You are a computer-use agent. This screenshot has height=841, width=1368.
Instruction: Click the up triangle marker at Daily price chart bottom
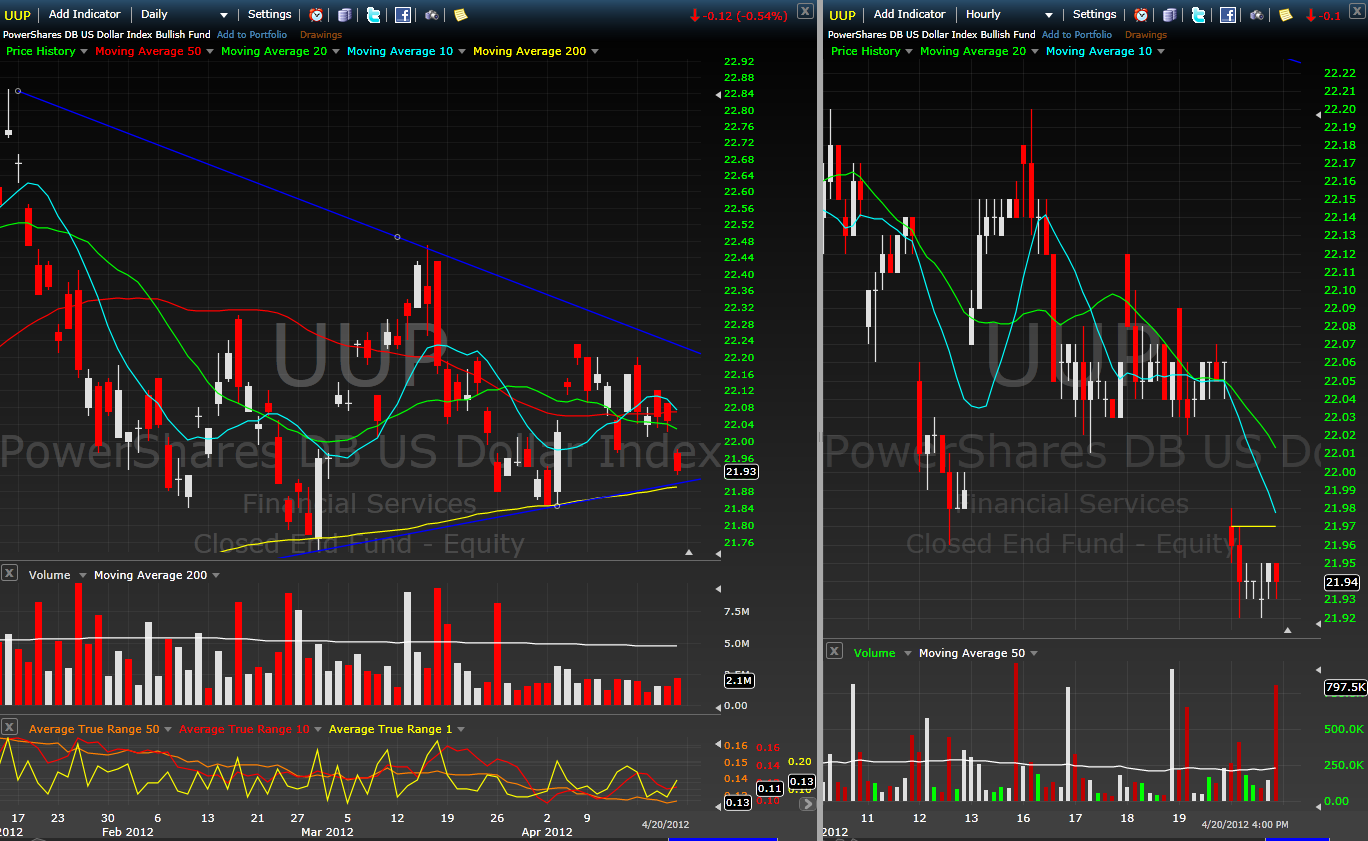[688, 552]
